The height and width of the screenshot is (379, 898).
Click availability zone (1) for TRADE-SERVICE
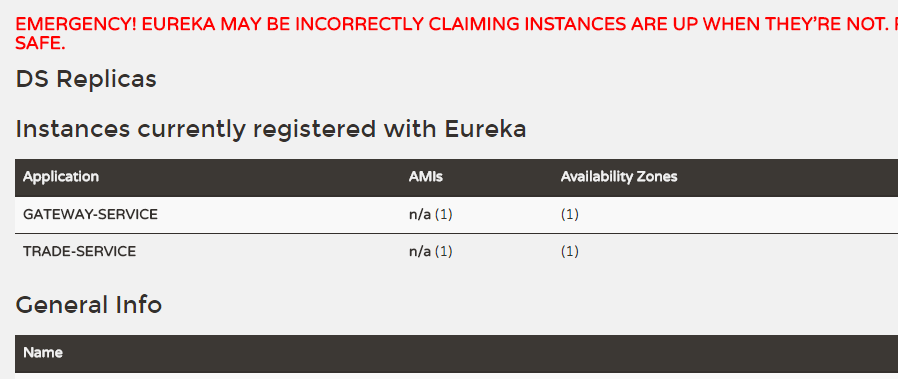tap(569, 251)
